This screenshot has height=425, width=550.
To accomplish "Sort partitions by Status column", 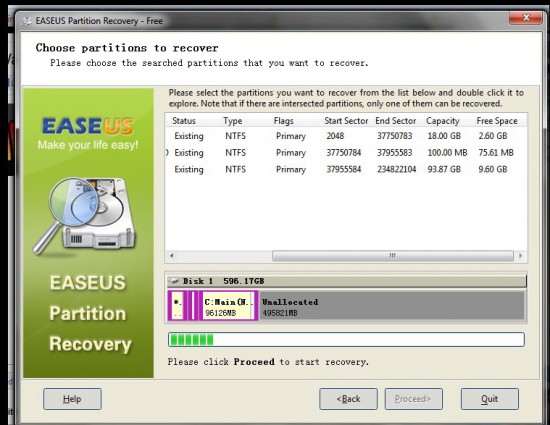I will [x=184, y=121].
